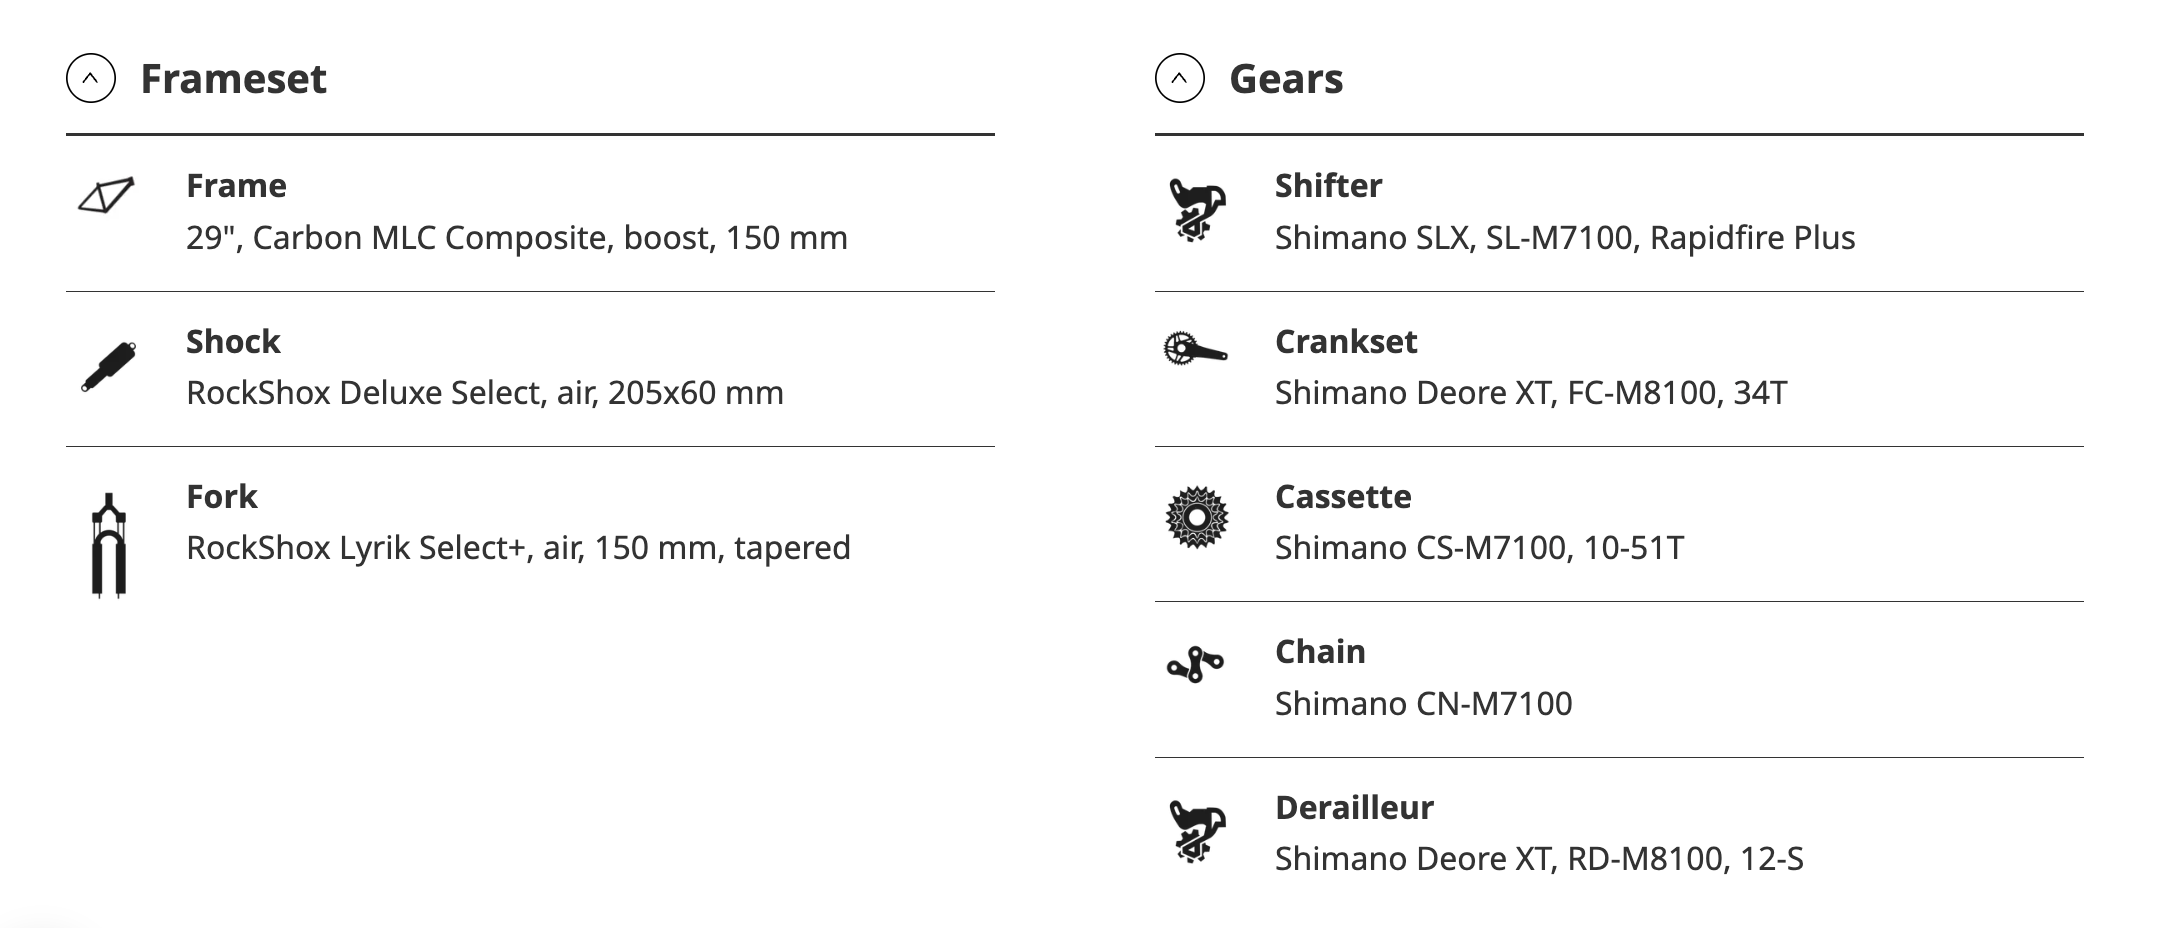Click the Shimano RD-M8100 derailleur text
The width and height of the screenshot is (2162, 928).
click(x=1539, y=859)
